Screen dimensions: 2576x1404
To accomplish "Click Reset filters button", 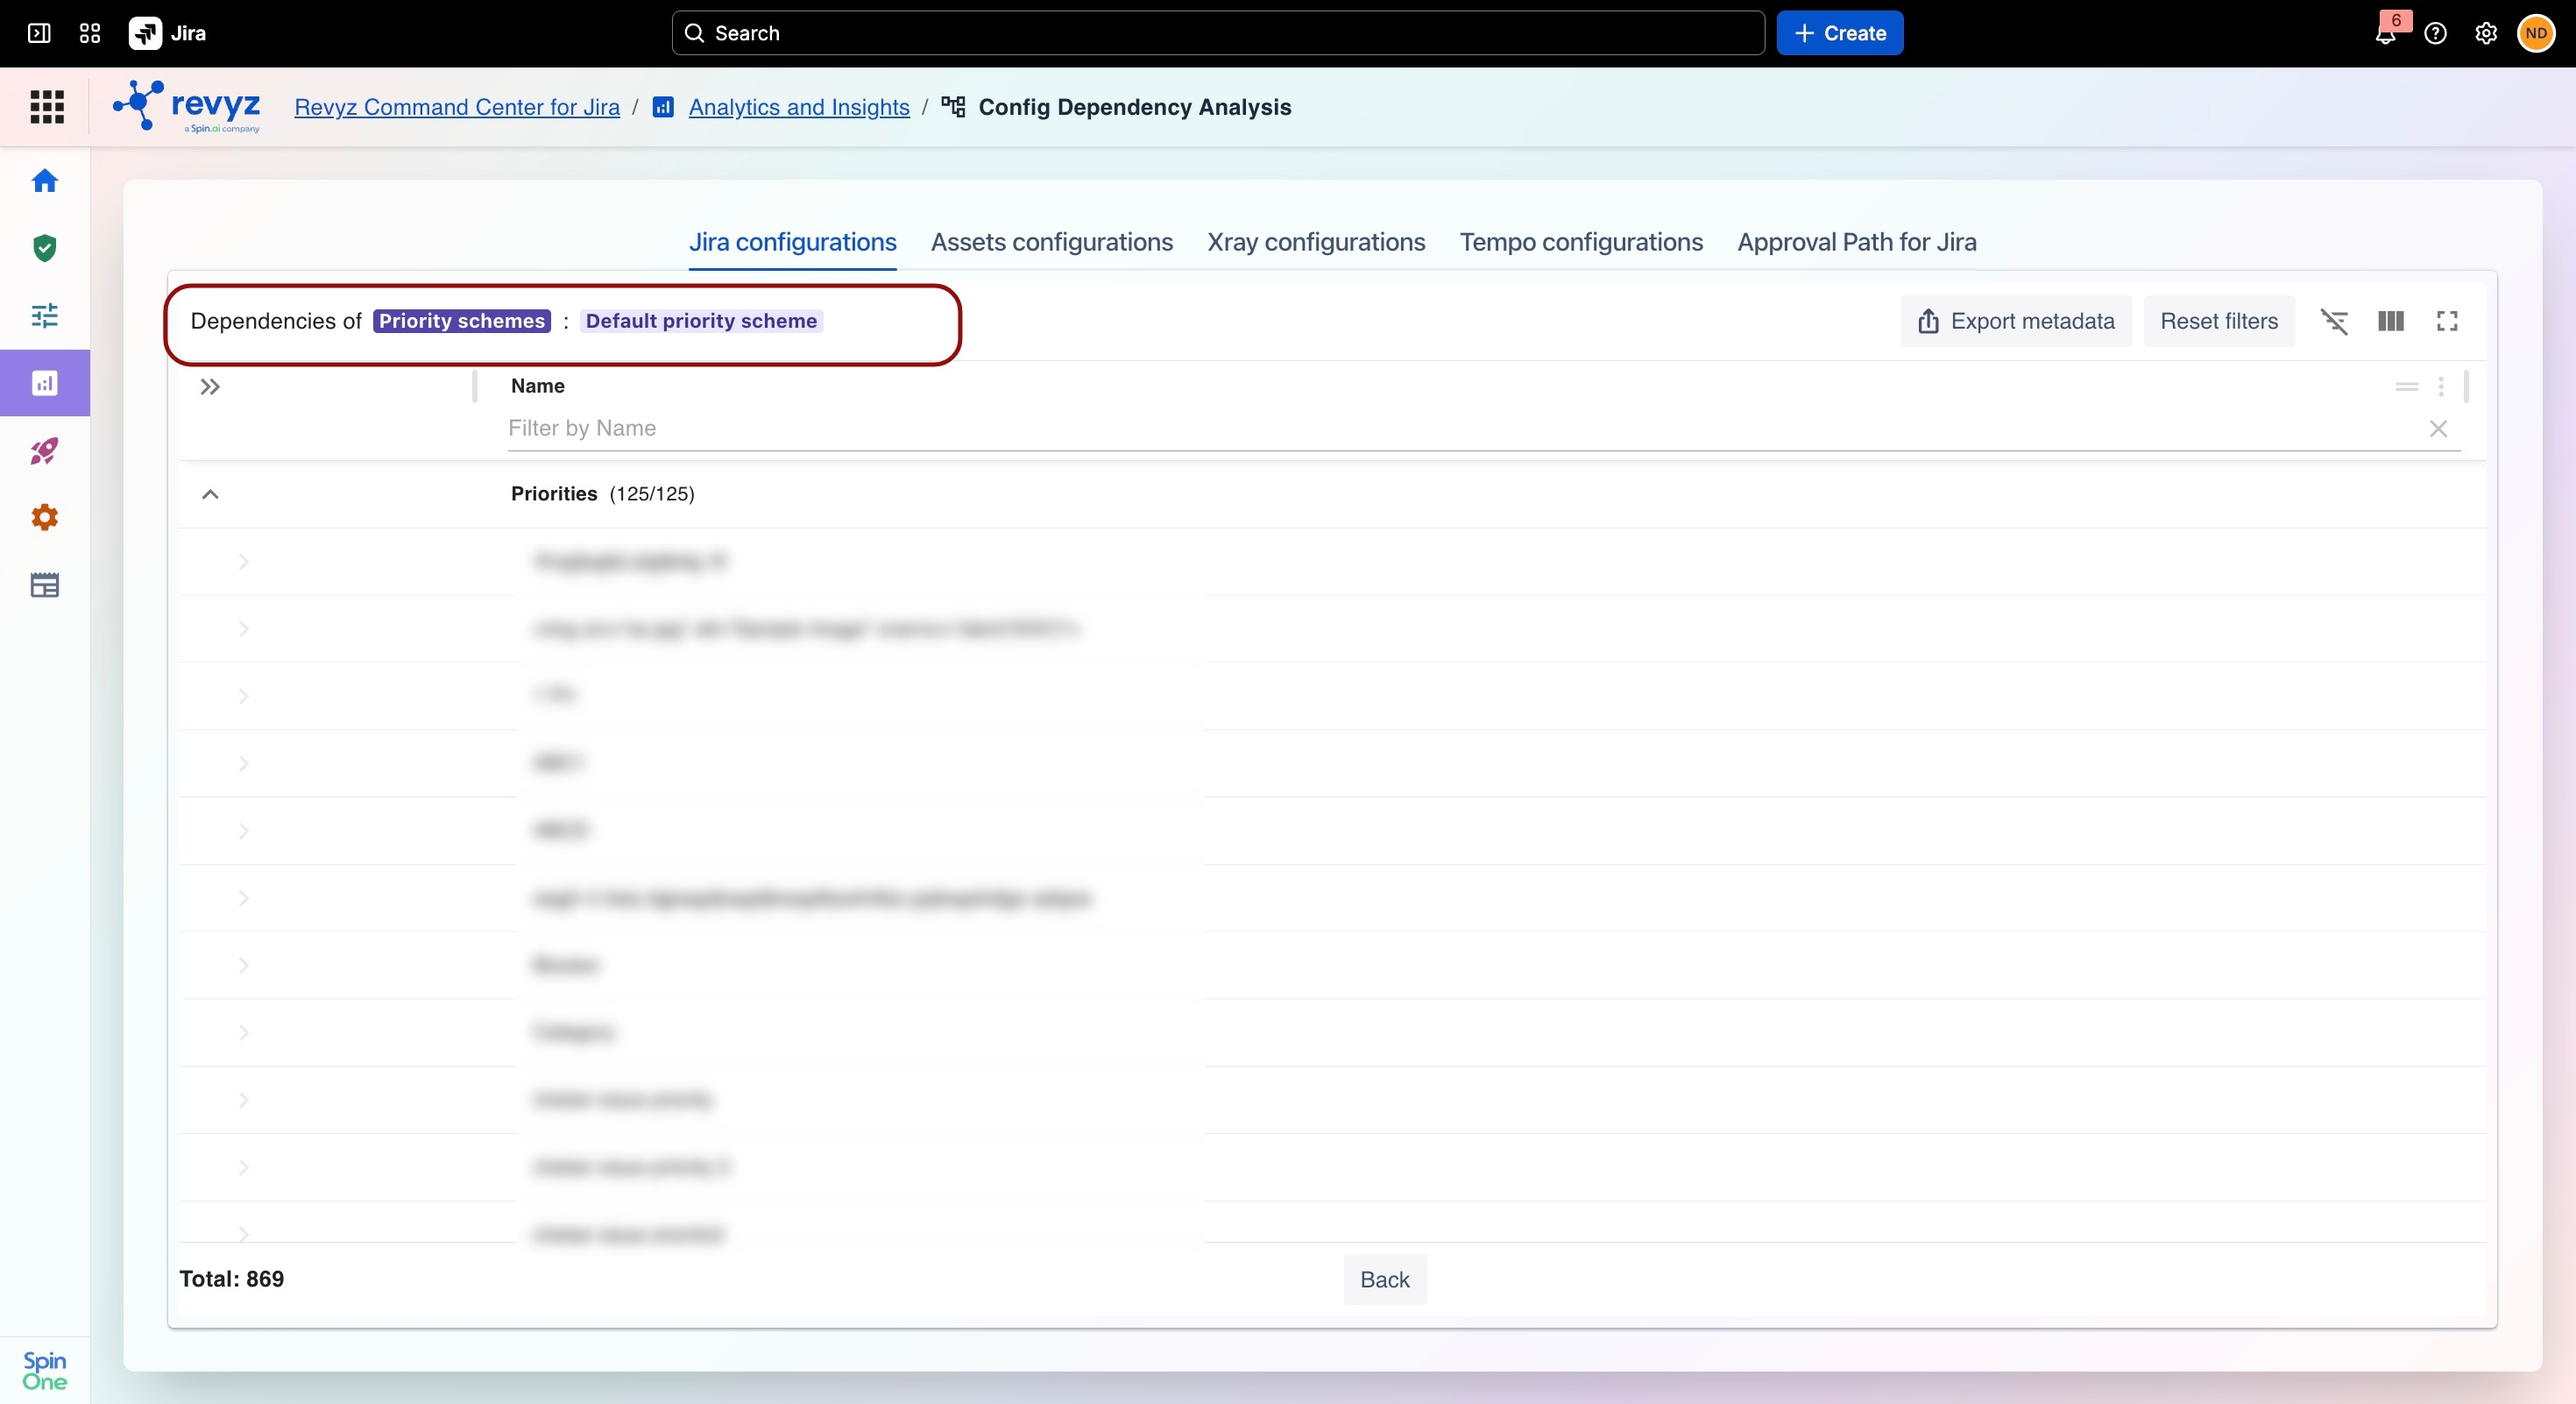I will [x=2219, y=321].
